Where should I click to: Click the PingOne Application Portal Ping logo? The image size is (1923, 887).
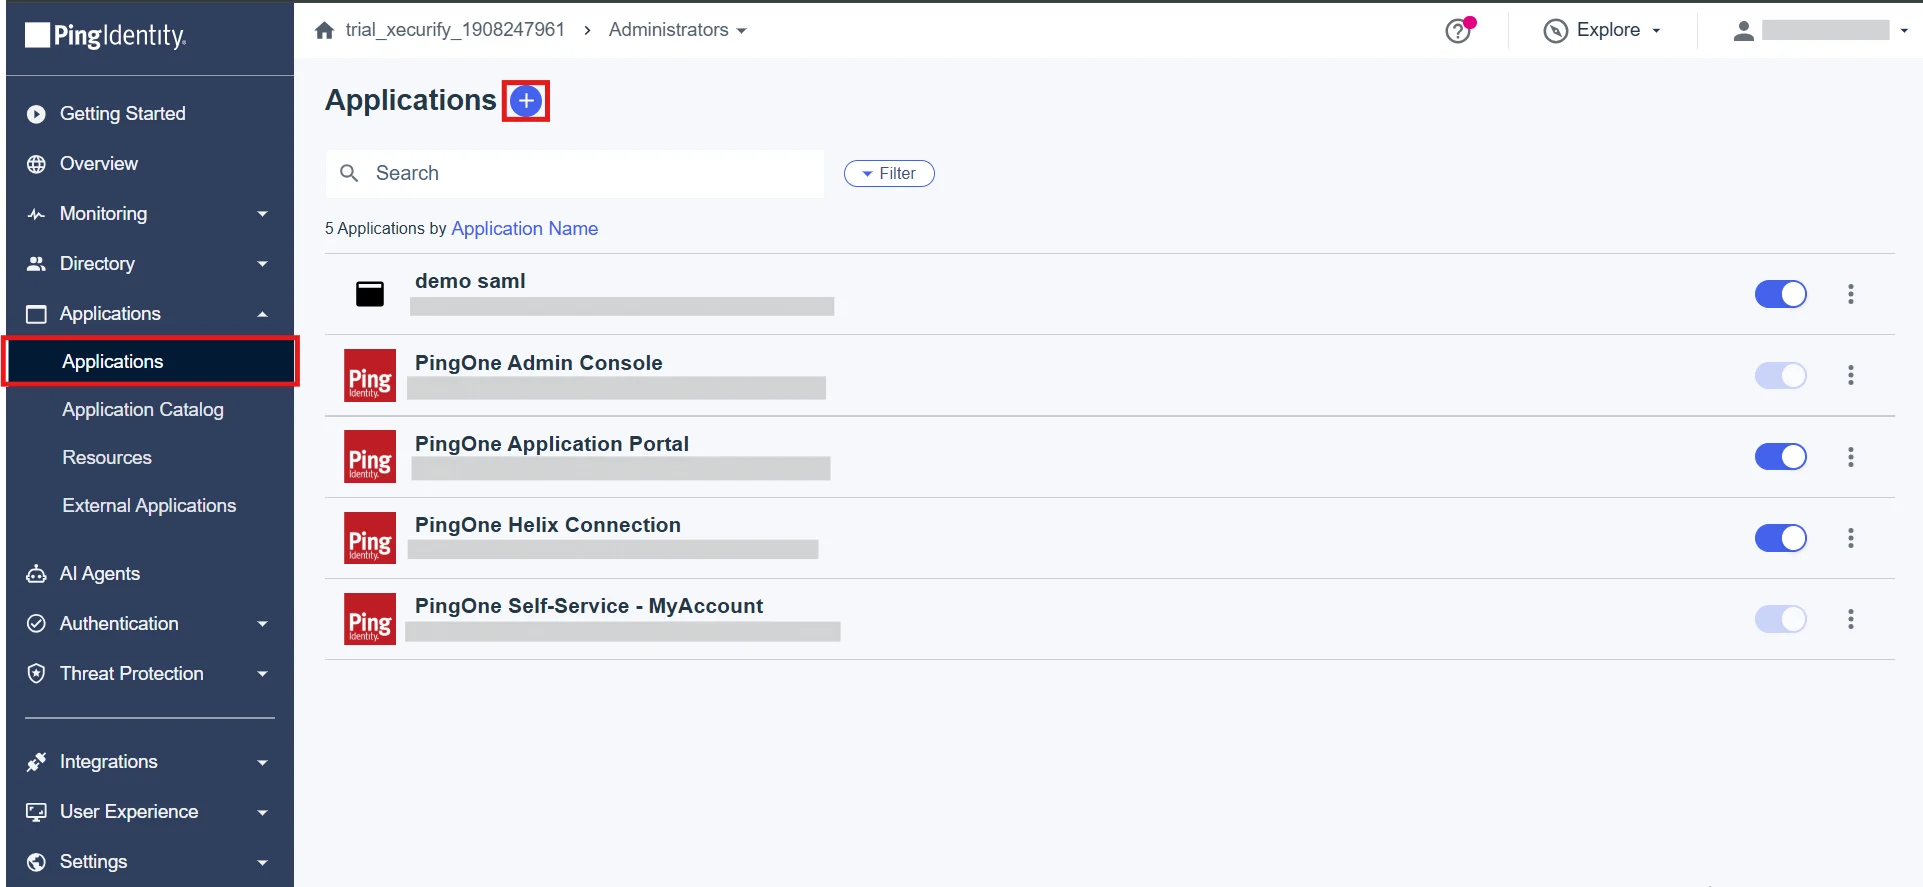(370, 456)
